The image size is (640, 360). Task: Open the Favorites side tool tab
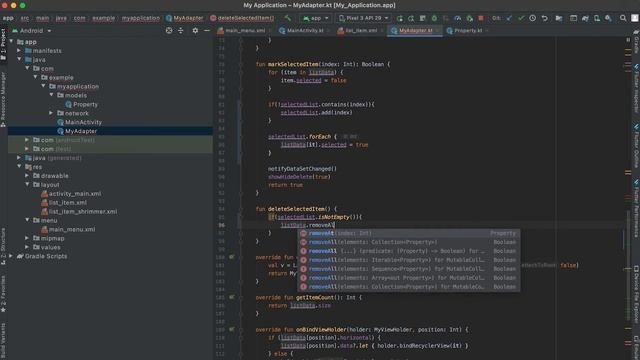pyautogui.click(x=3, y=294)
